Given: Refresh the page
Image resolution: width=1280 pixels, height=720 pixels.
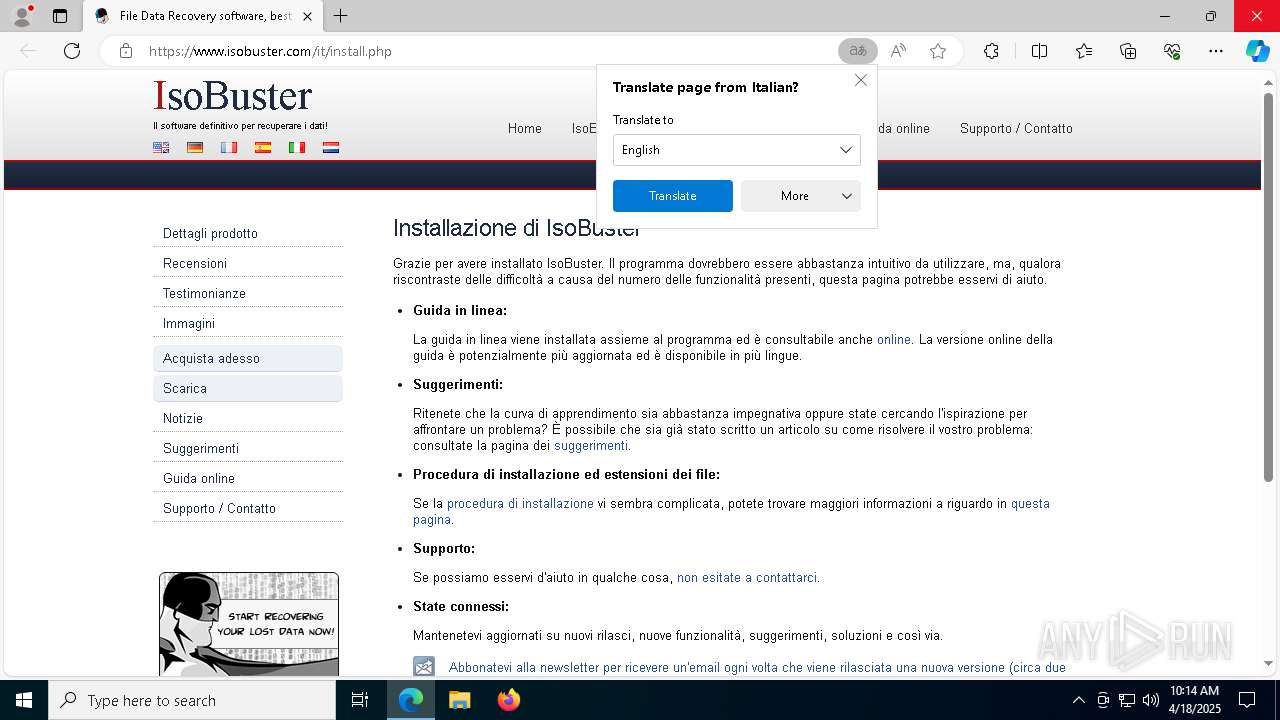Looking at the screenshot, I should tap(72, 51).
